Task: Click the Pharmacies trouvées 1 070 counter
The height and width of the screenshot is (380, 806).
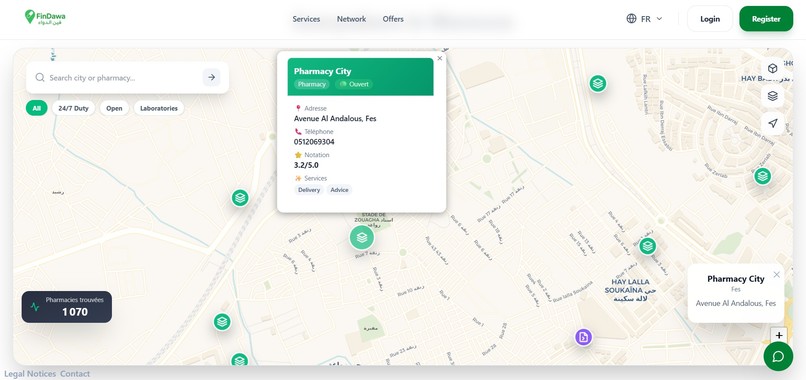Action: click(x=67, y=307)
